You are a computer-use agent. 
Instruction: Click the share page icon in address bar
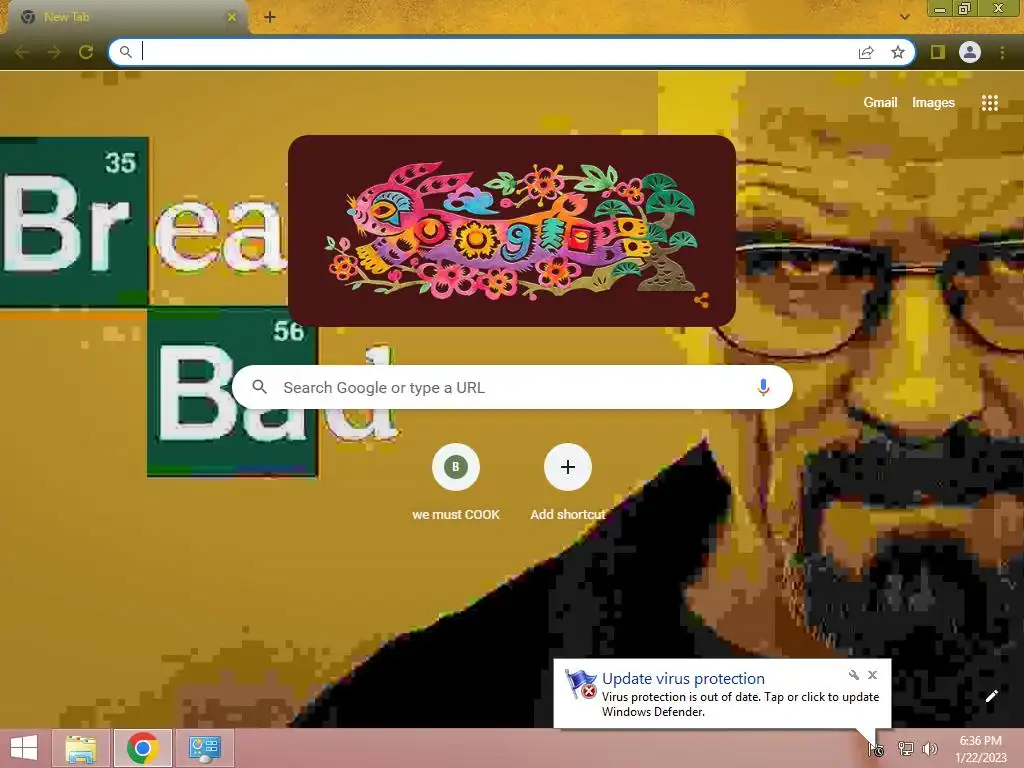866,52
